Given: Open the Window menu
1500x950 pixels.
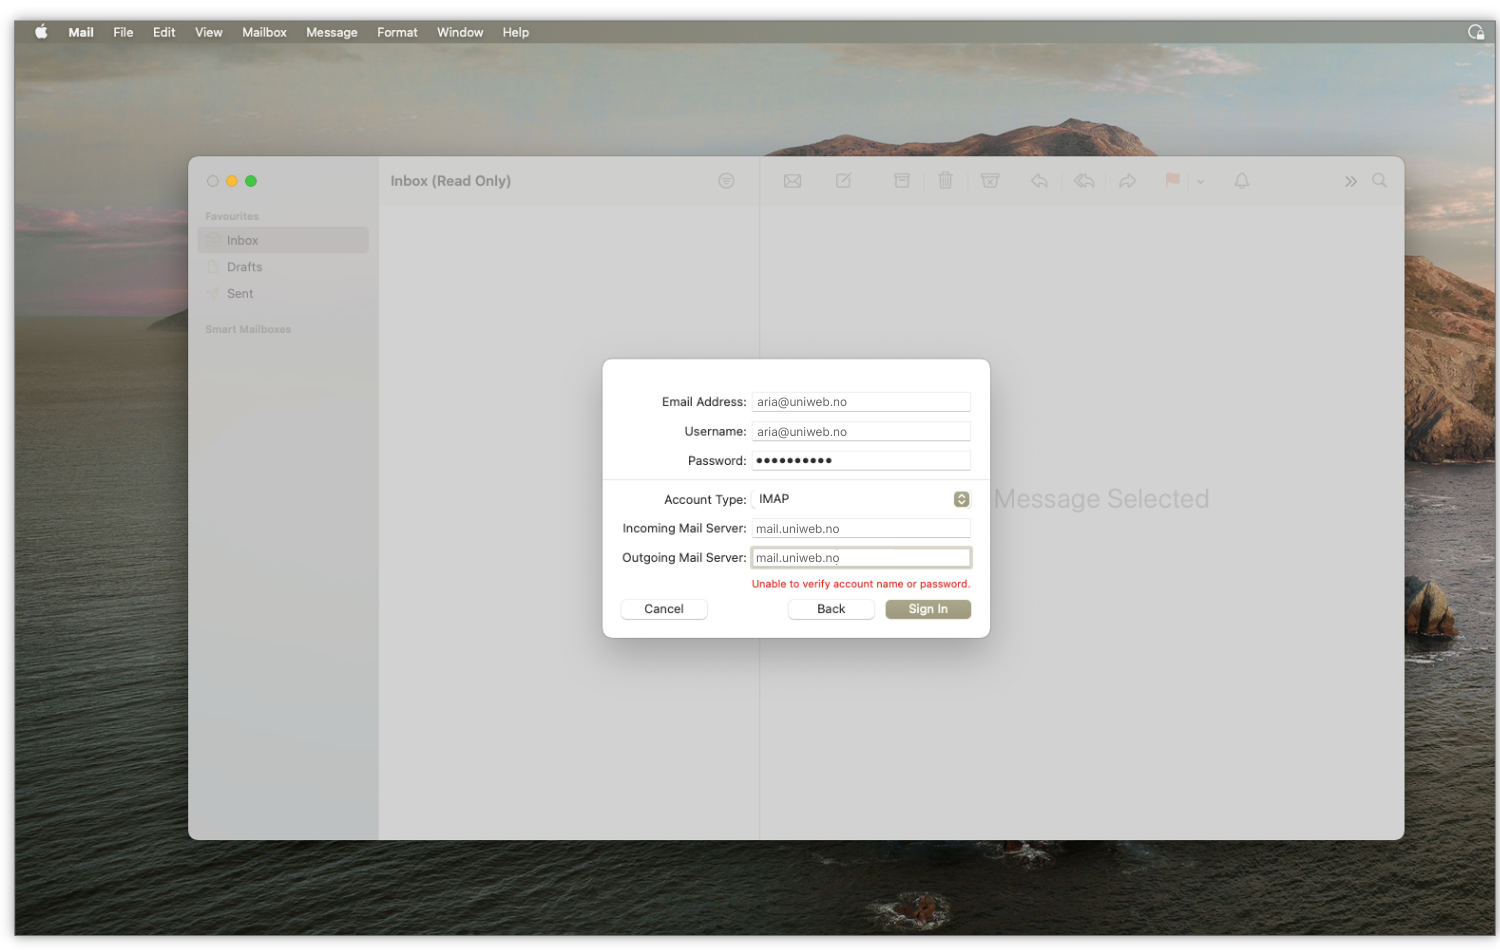Looking at the screenshot, I should pyautogui.click(x=460, y=32).
